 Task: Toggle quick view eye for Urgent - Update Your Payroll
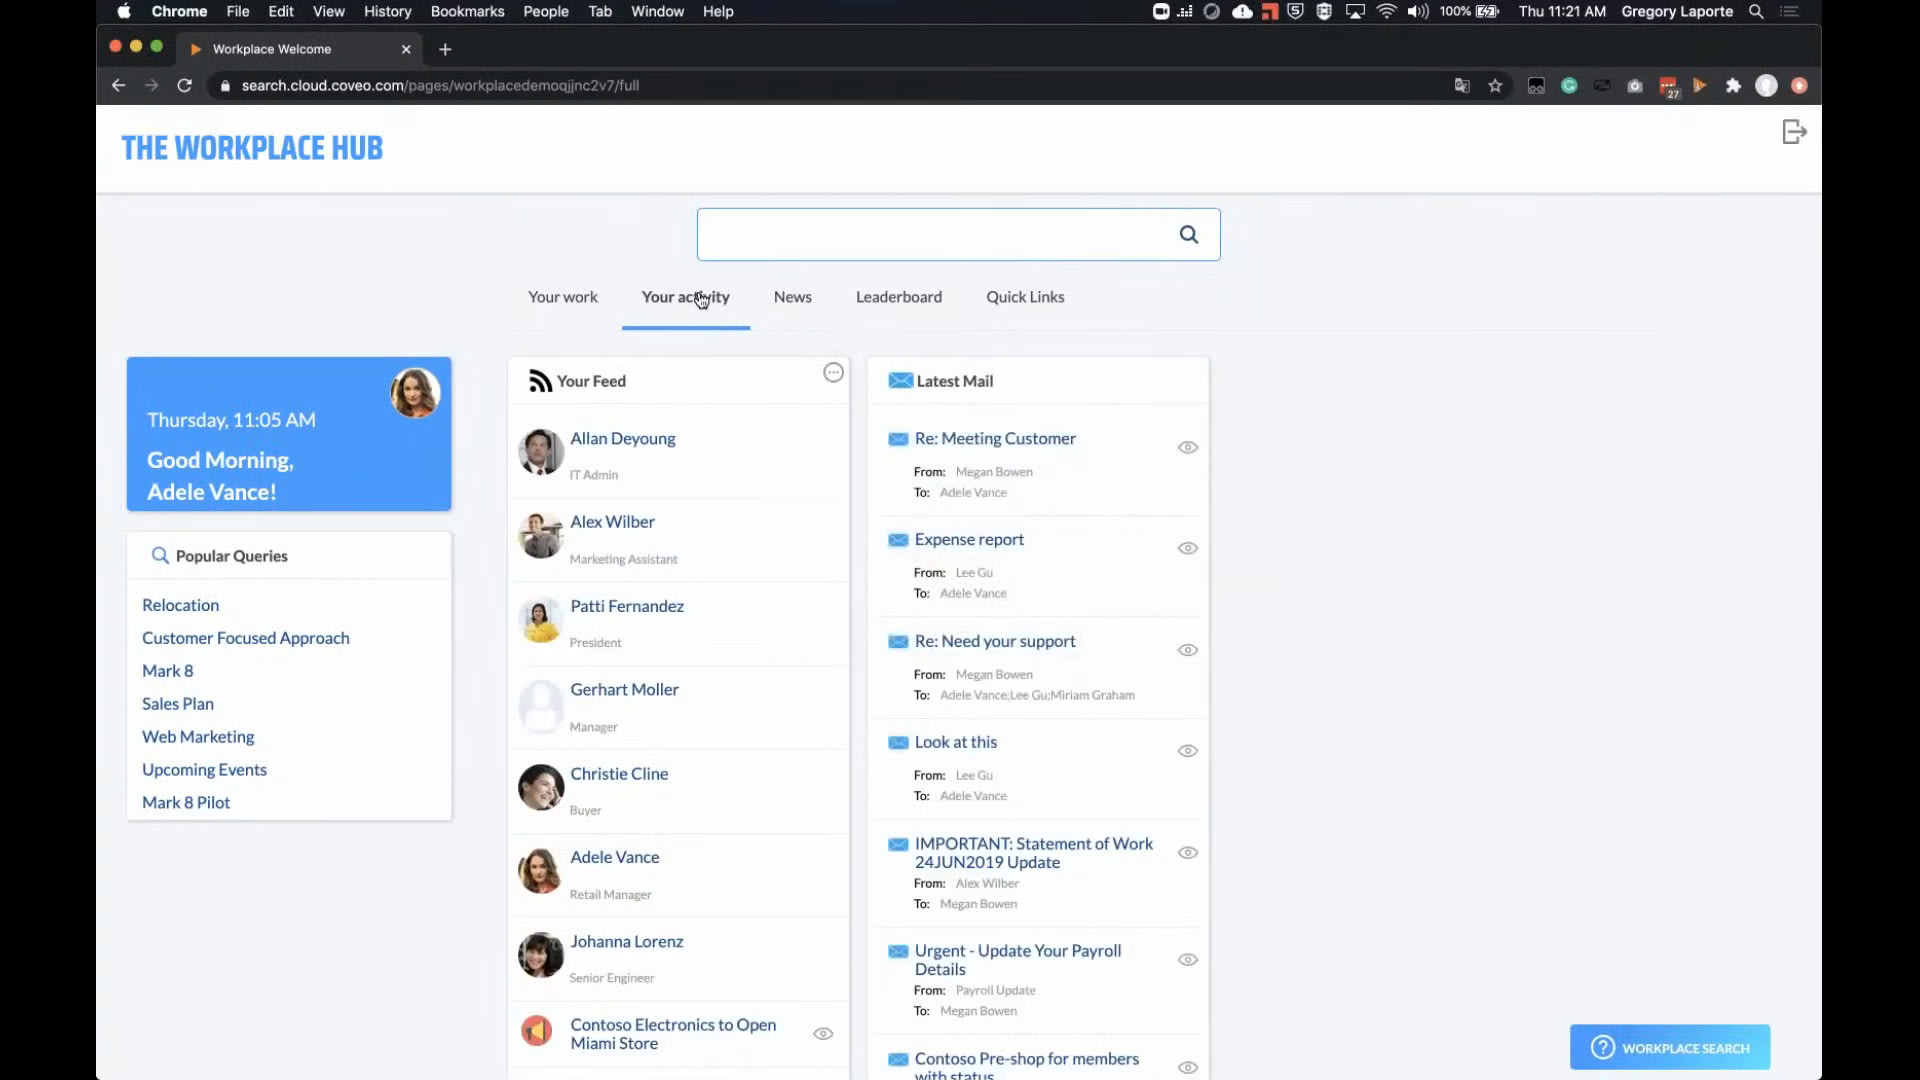click(x=1187, y=960)
